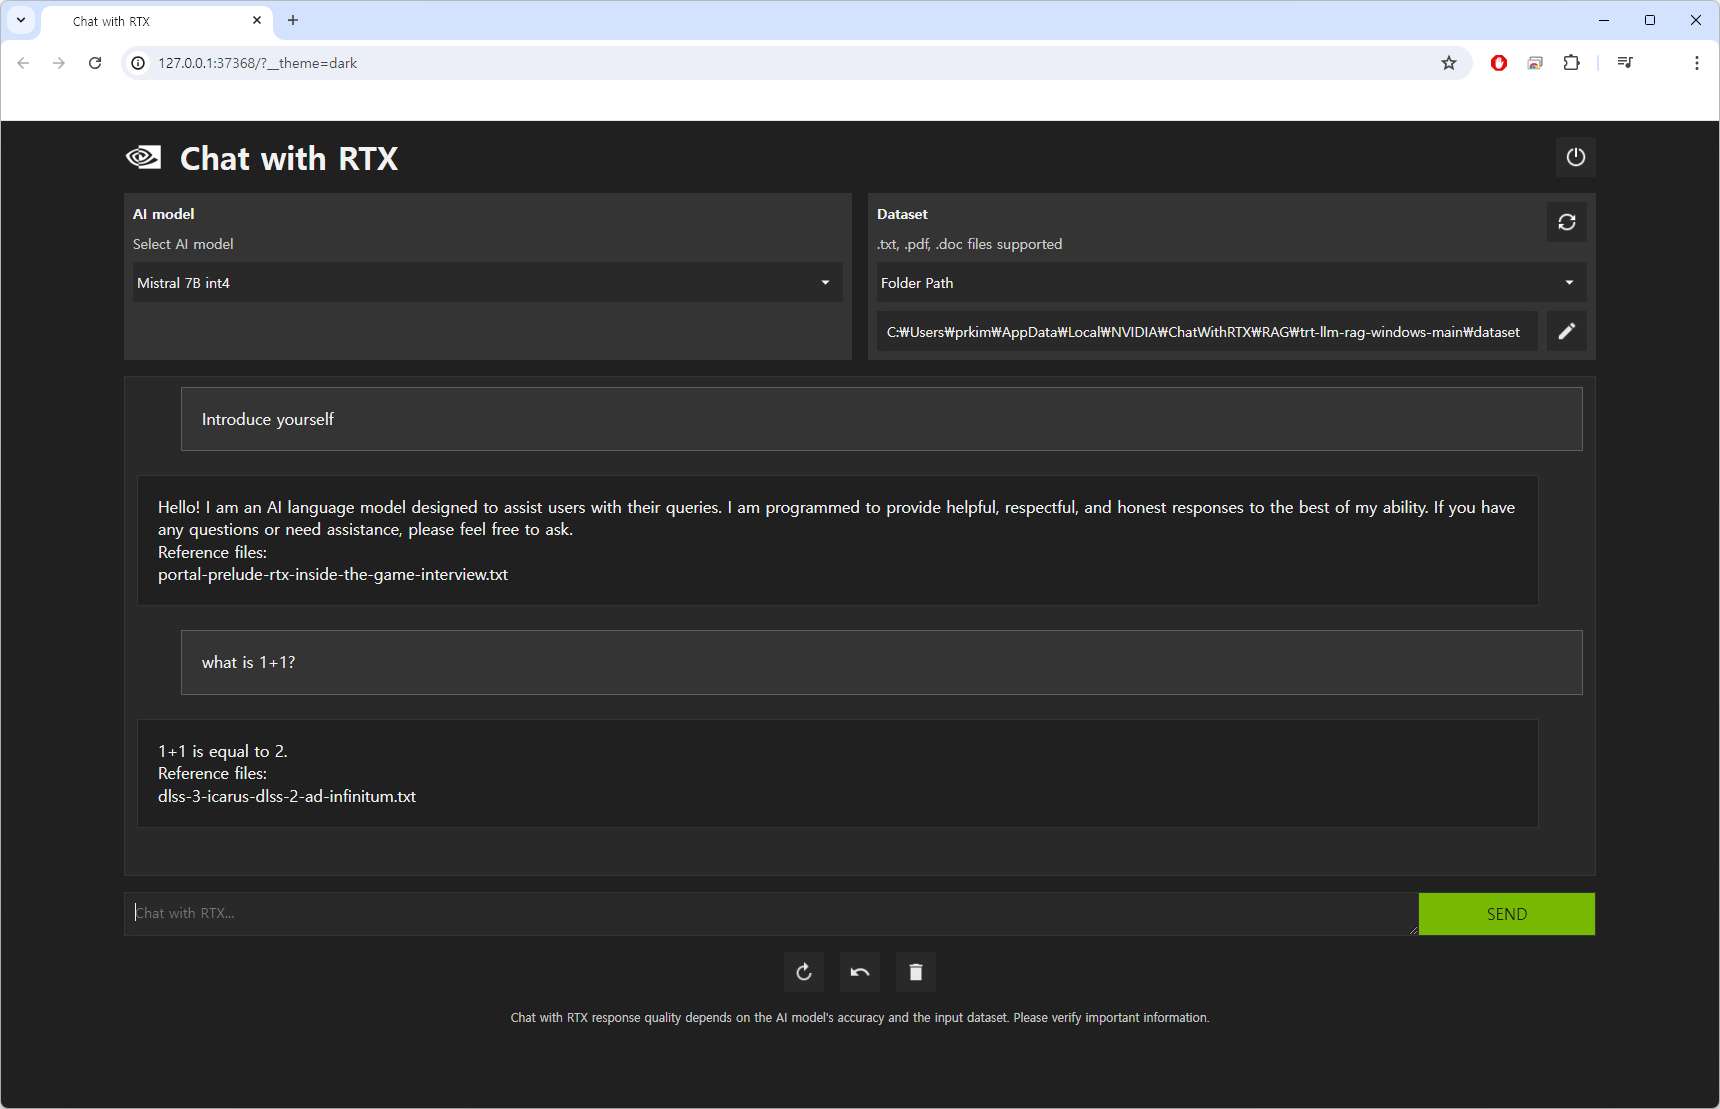This screenshot has width=1720, height=1109.
Task: Click the retry response icon
Action: pos(804,972)
